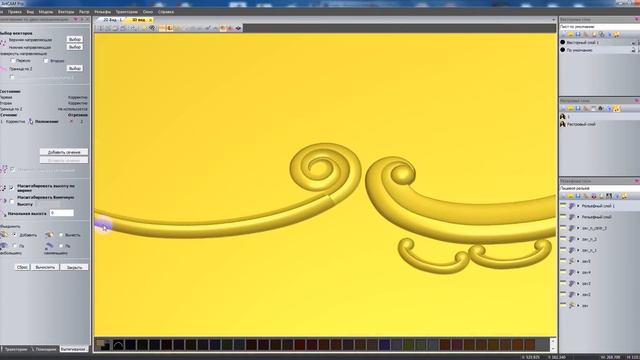Image resolution: width=640 pixels, height=360 pixels.
Task: Open the dropdown arrow of layer зак5
Action: click(578, 261)
